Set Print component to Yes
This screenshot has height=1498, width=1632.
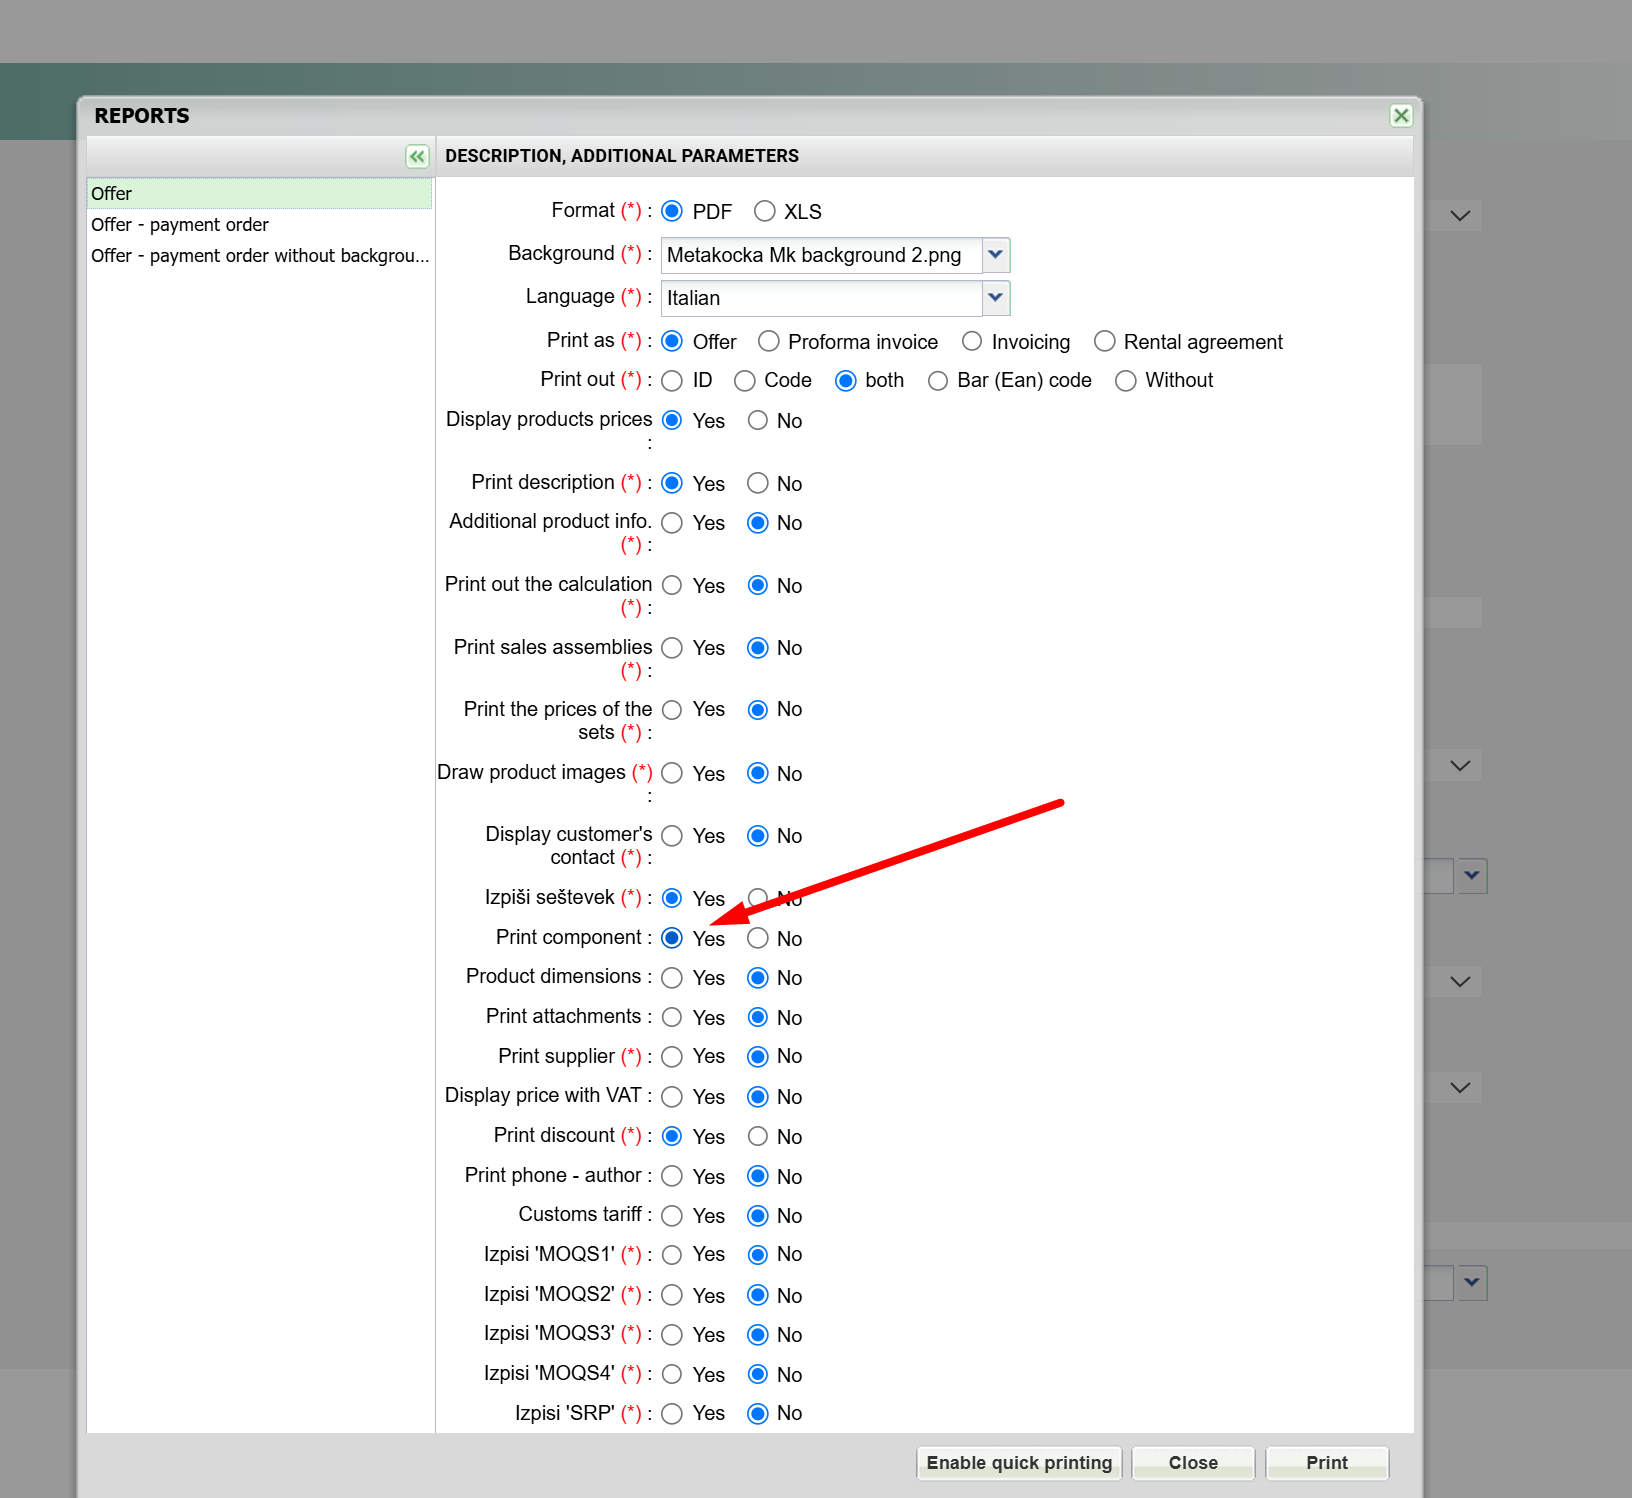point(672,938)
